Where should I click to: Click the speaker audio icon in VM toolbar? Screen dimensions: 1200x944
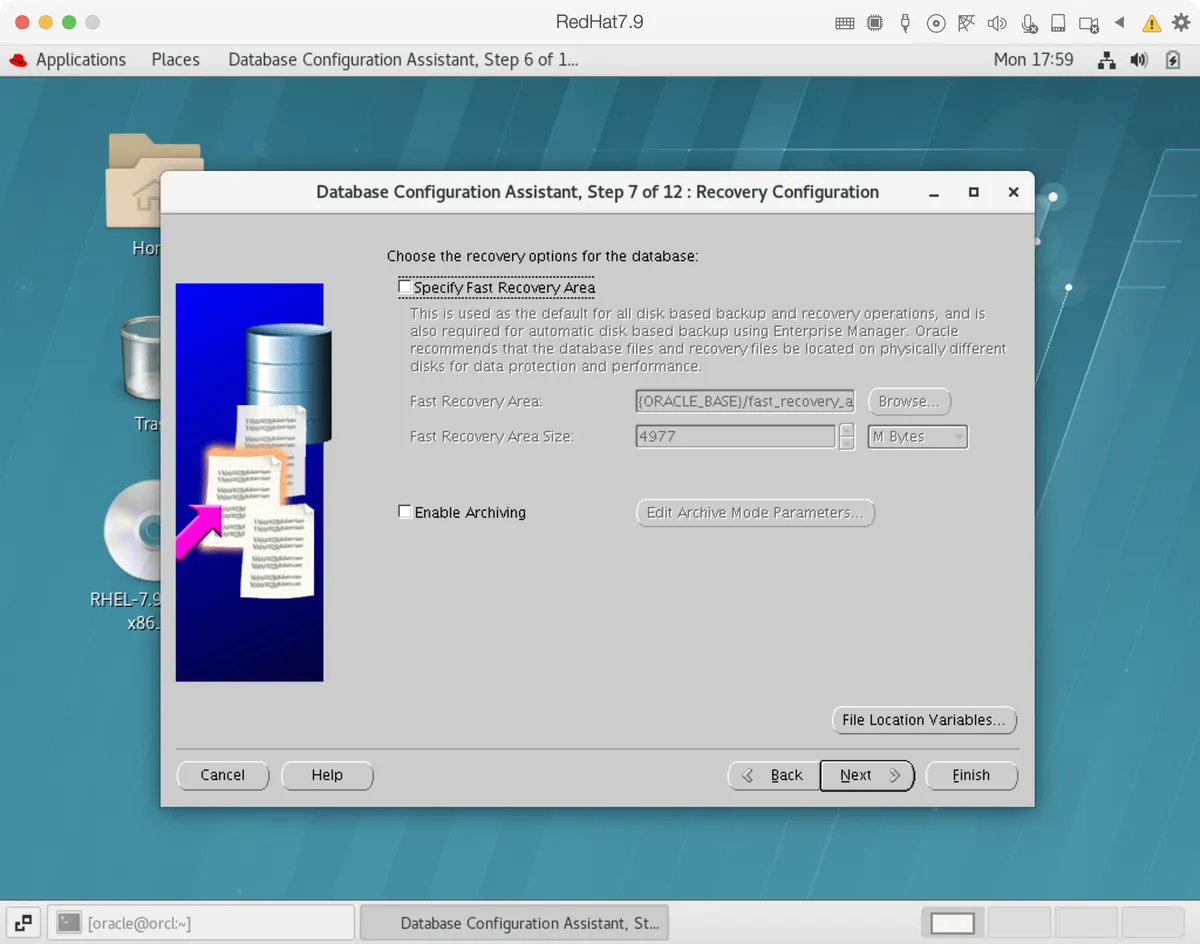(996, 22)
